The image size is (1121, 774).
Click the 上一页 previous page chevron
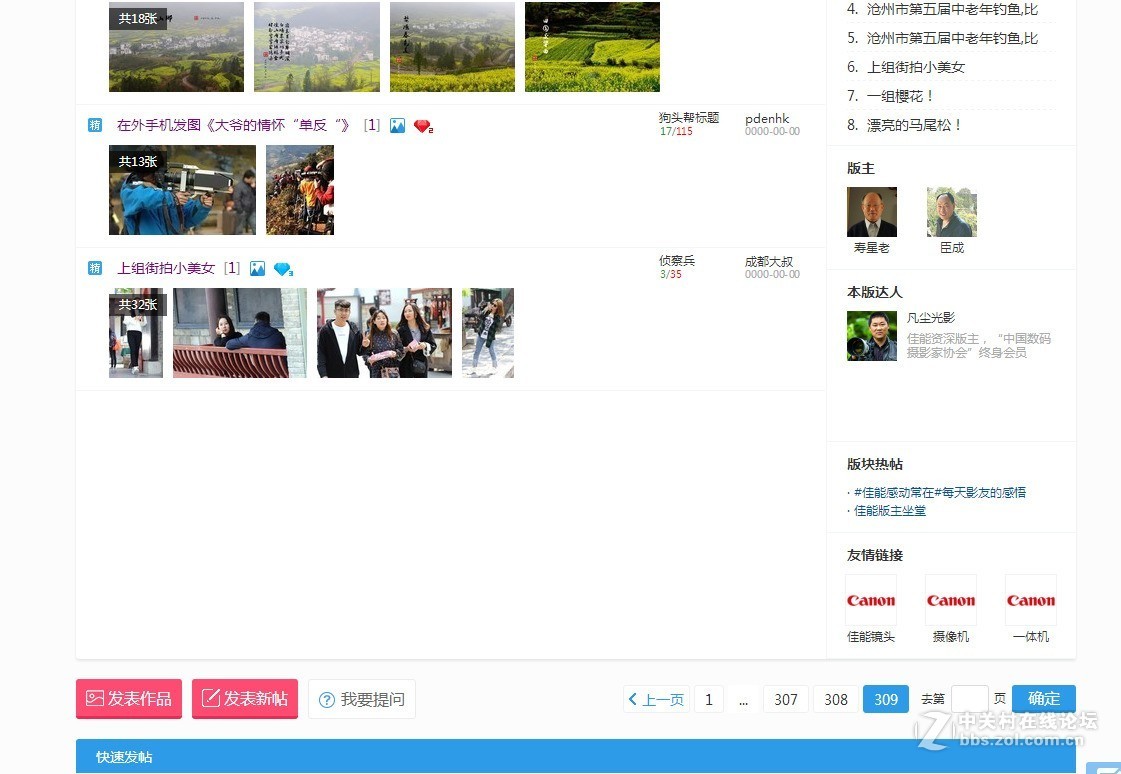coord(655,699)
